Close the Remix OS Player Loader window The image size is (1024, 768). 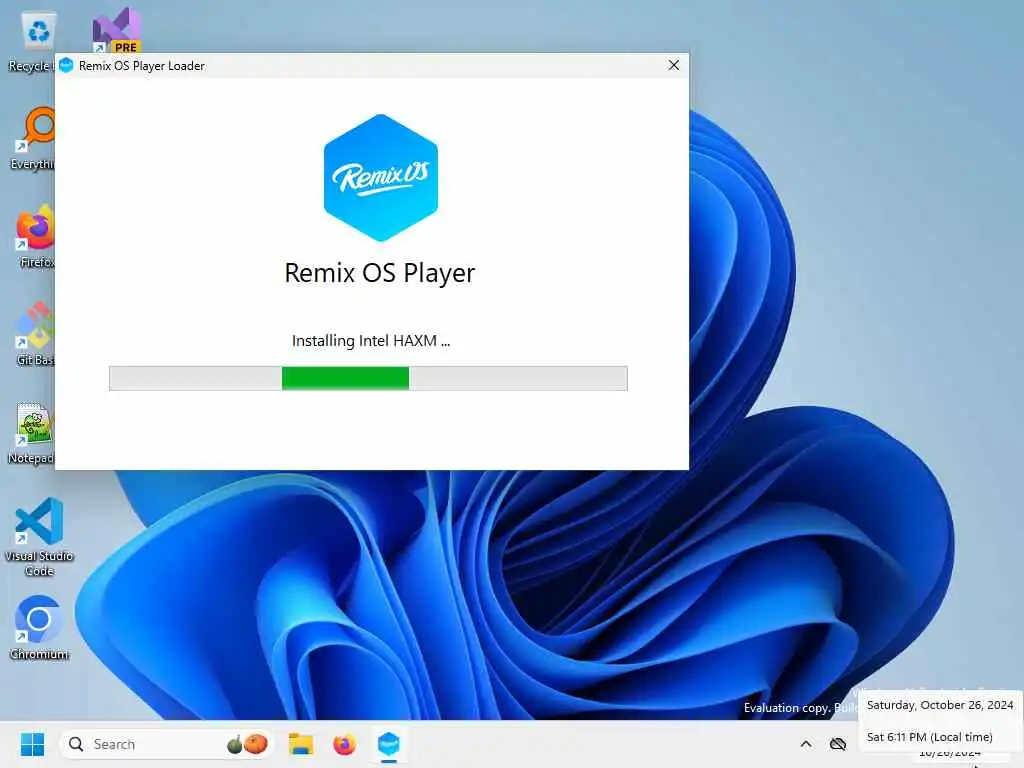point(674,65)
